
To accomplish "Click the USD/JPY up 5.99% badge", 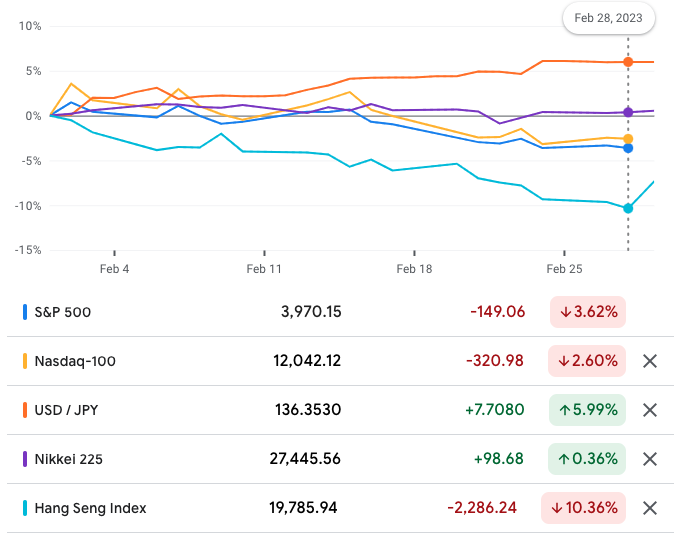I will [x=588, y=410].
